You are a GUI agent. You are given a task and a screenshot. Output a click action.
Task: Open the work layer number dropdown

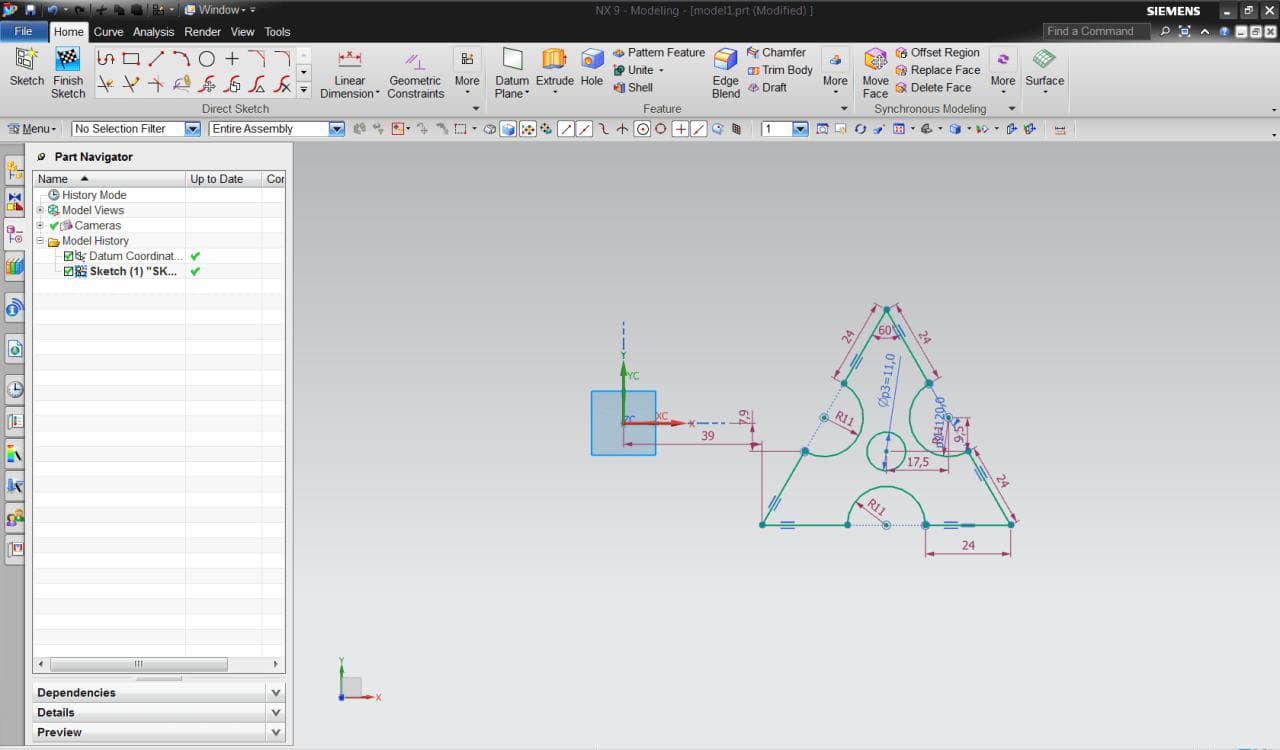coord(800,128)
